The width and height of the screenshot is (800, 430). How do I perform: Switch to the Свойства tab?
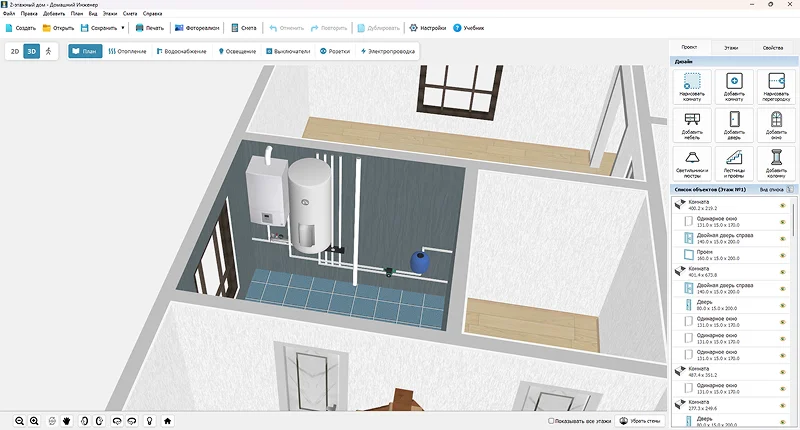coord(772,47)
